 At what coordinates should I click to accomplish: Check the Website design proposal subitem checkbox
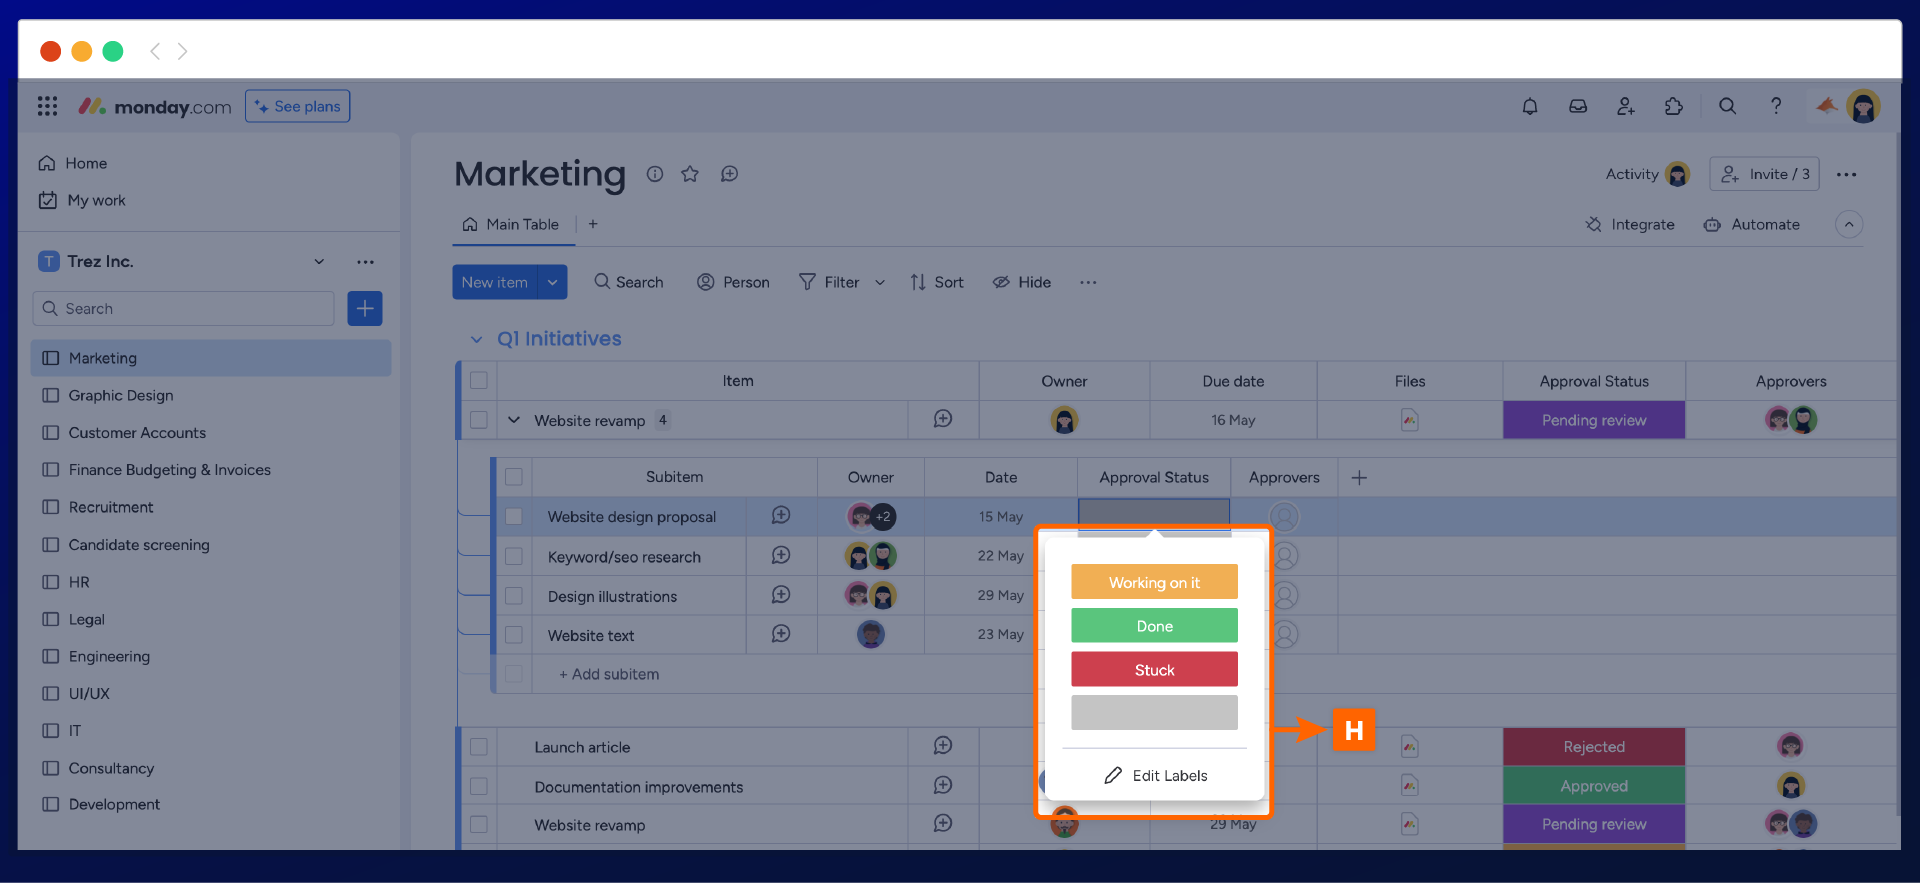514,517
